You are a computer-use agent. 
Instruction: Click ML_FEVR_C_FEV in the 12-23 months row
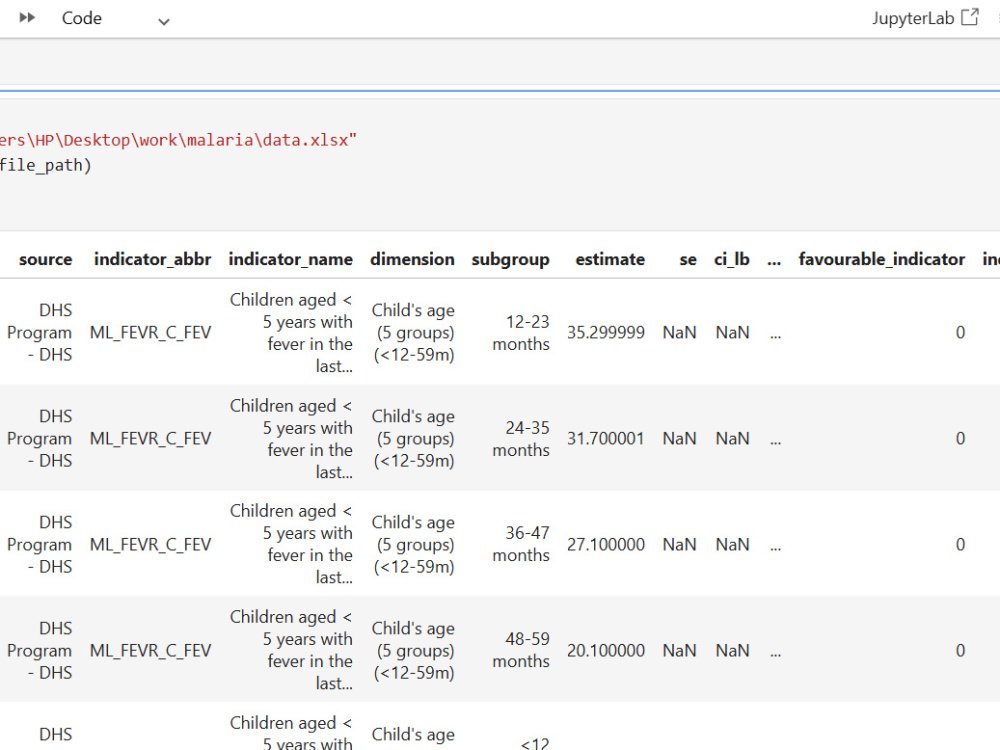[151, 333]
